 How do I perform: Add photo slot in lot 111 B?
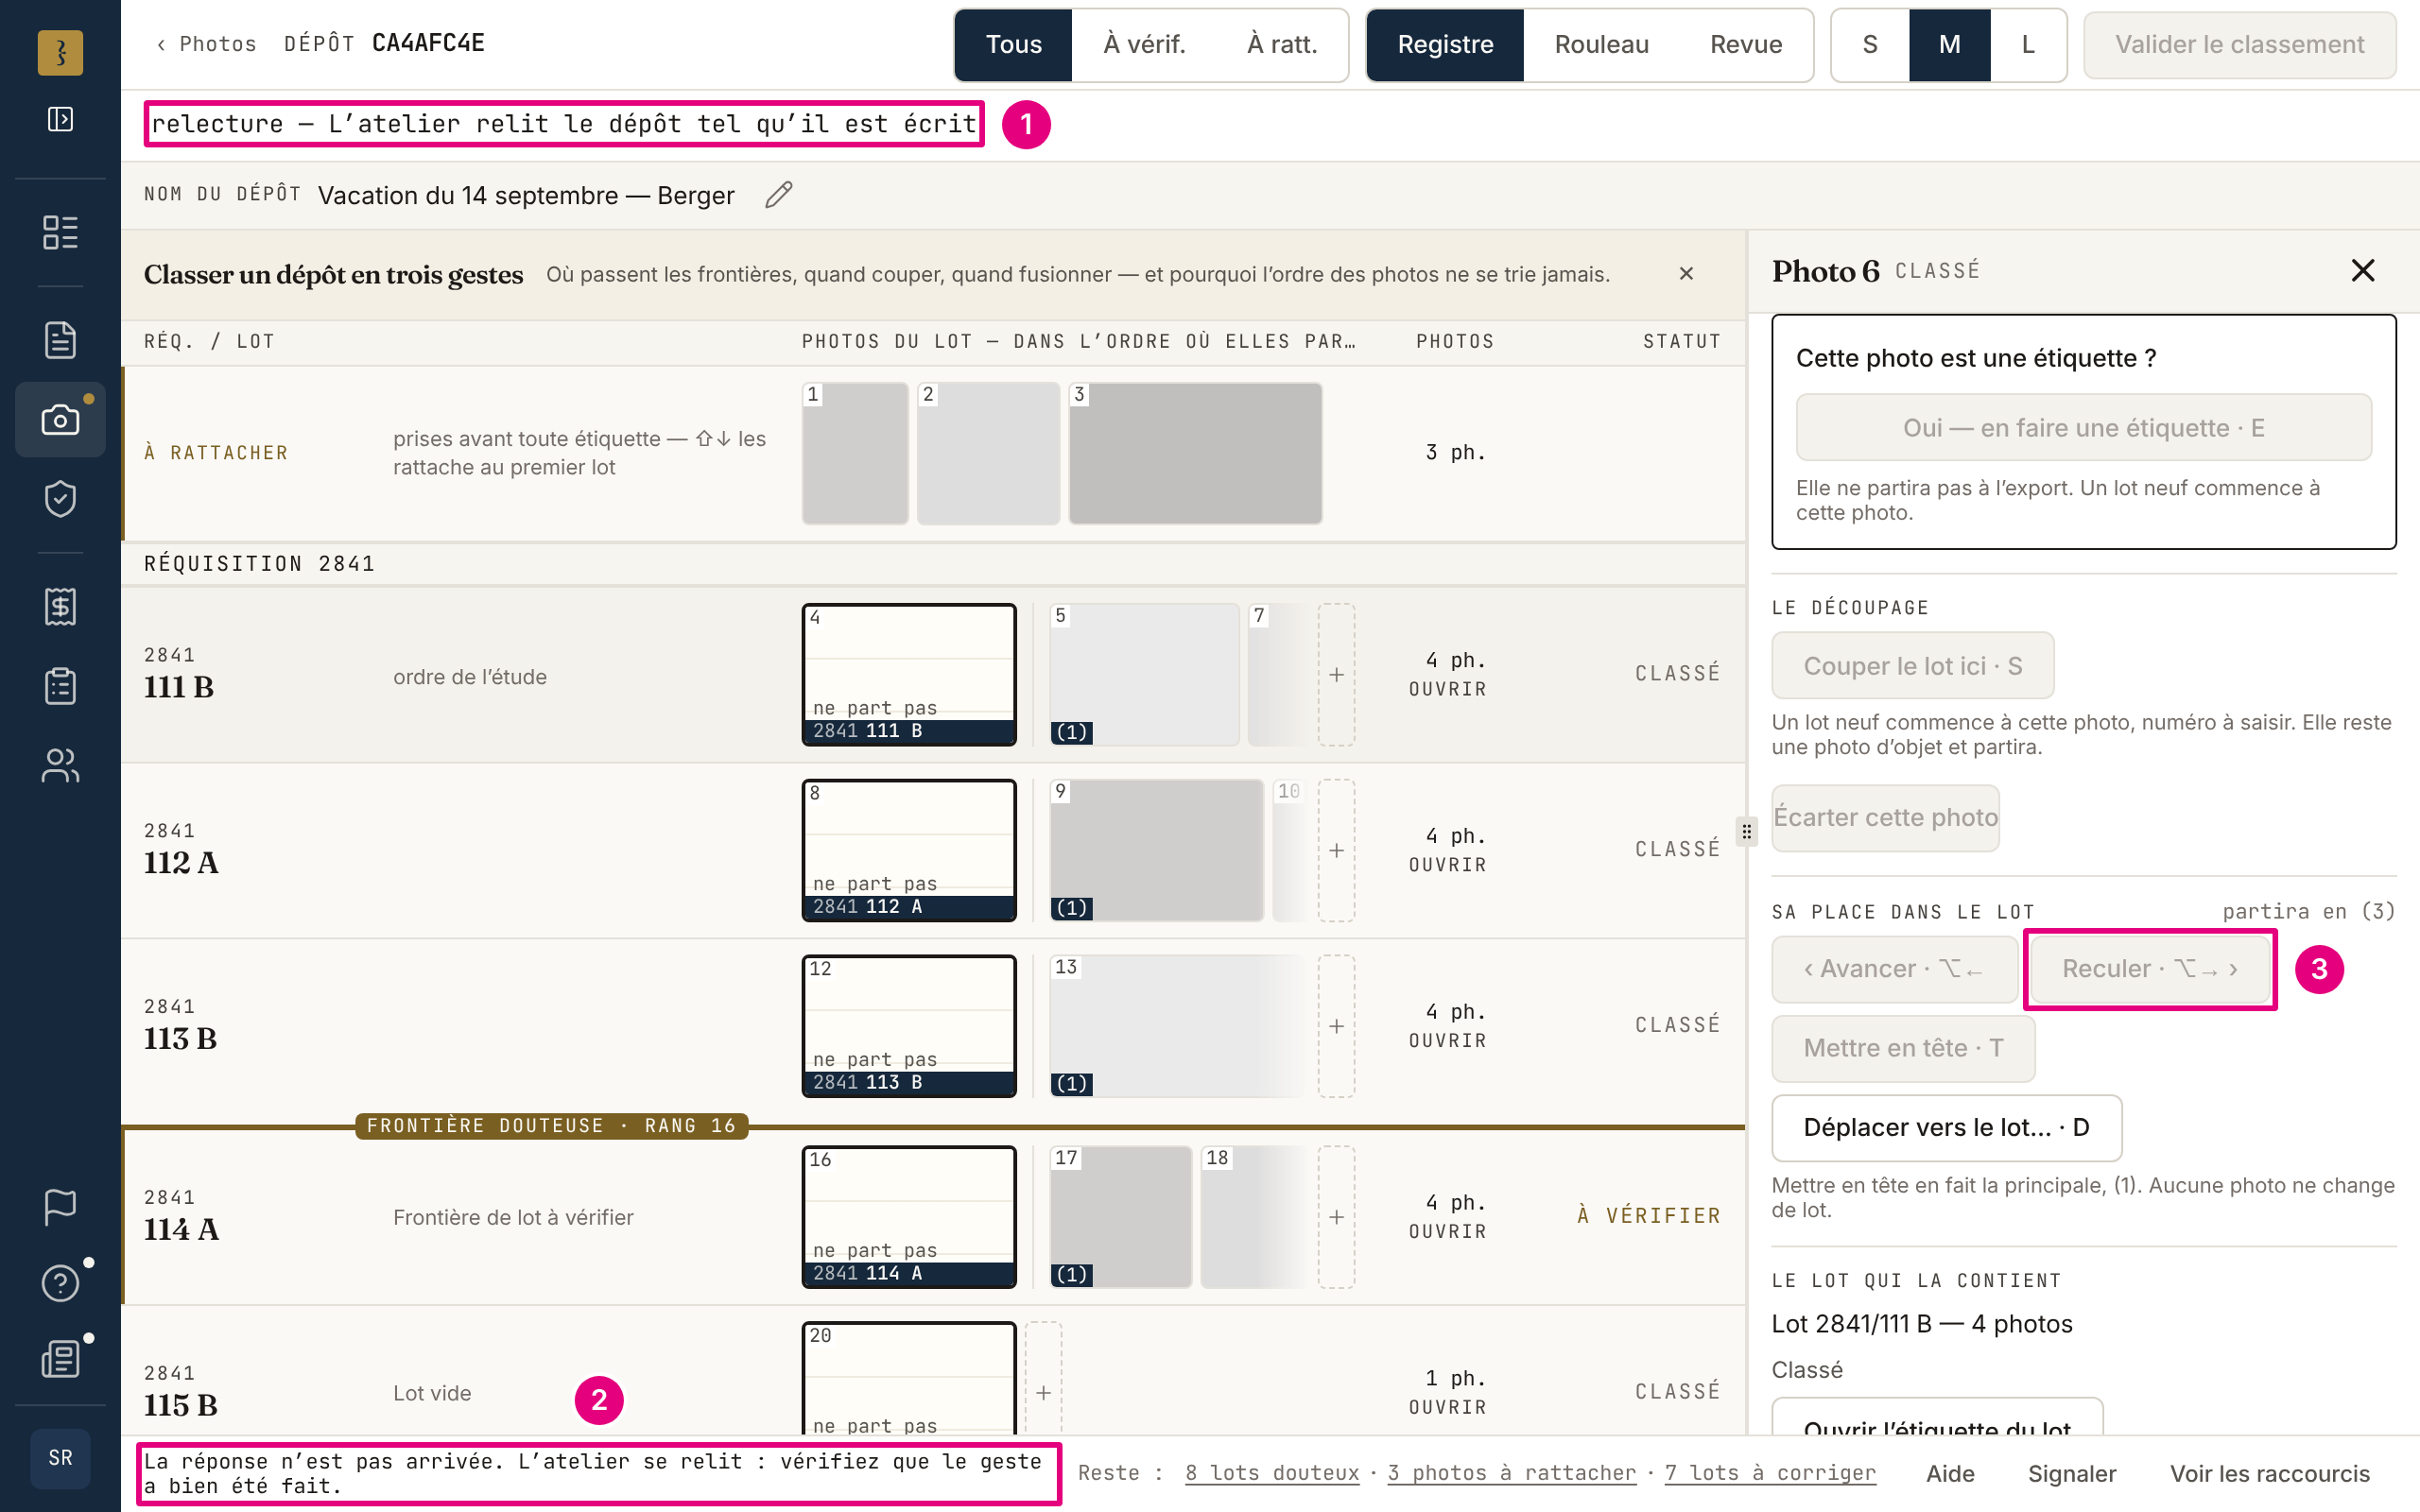click(x=1336, y=675)
